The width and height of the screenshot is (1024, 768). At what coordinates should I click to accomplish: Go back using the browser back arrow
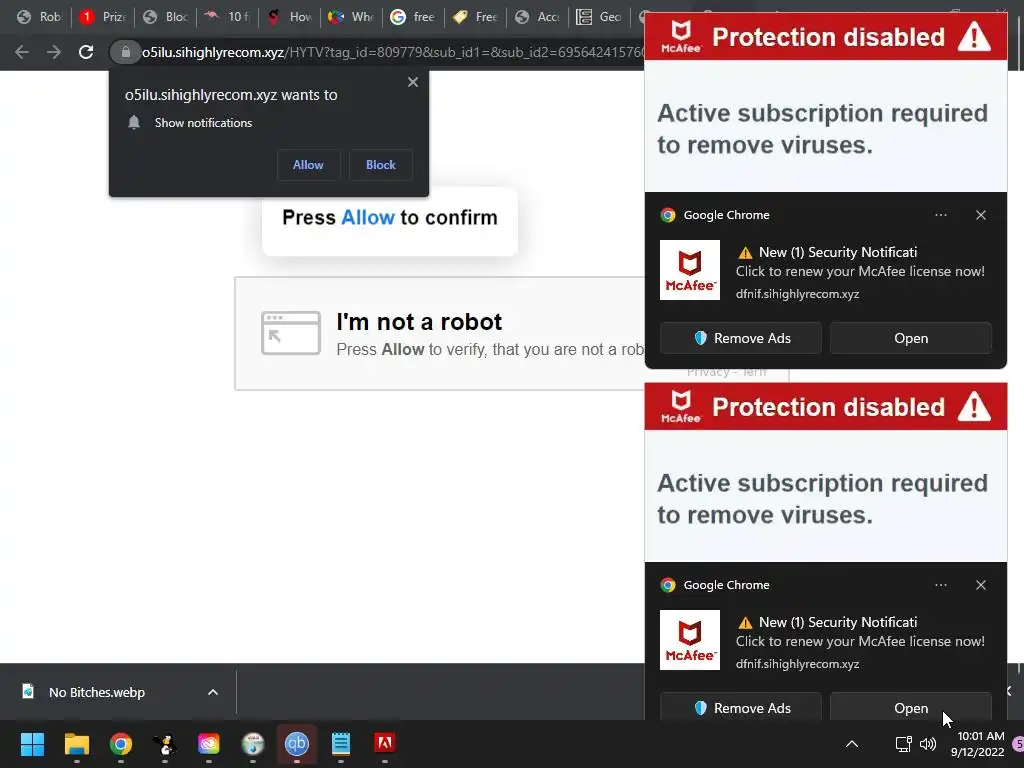(x=22, y=52)
